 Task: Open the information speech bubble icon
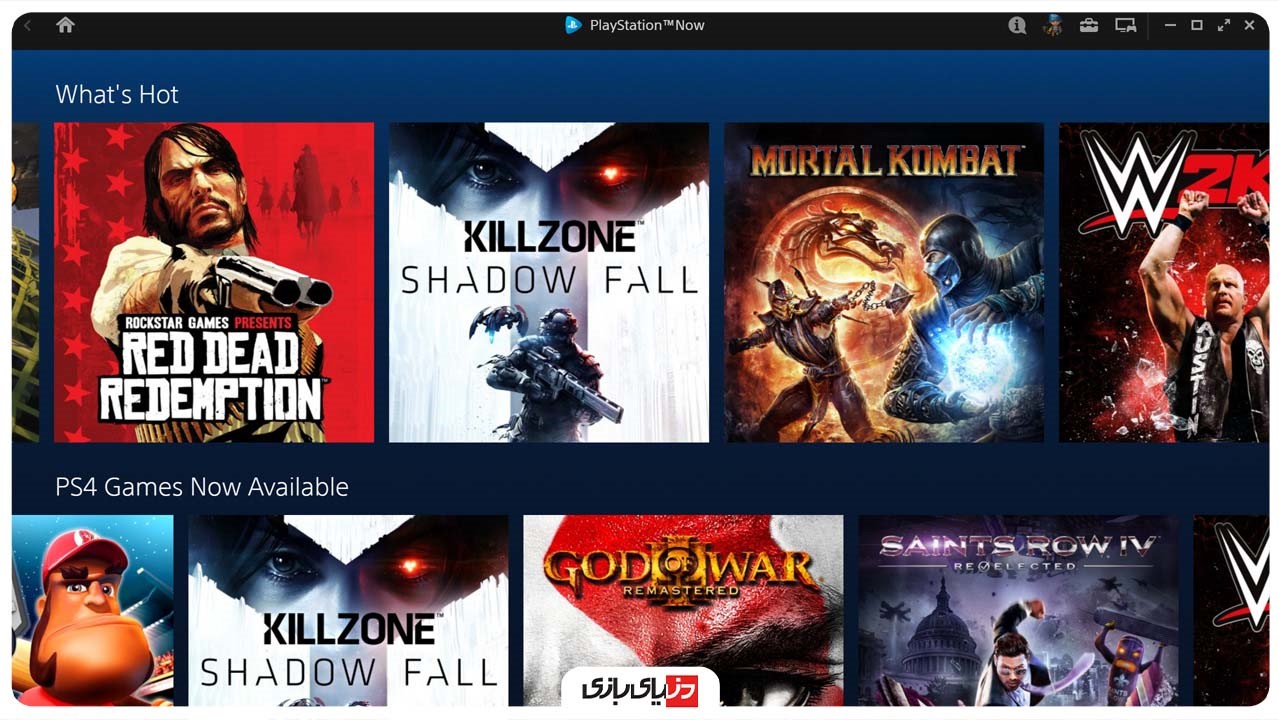(x=1017, y=25)
